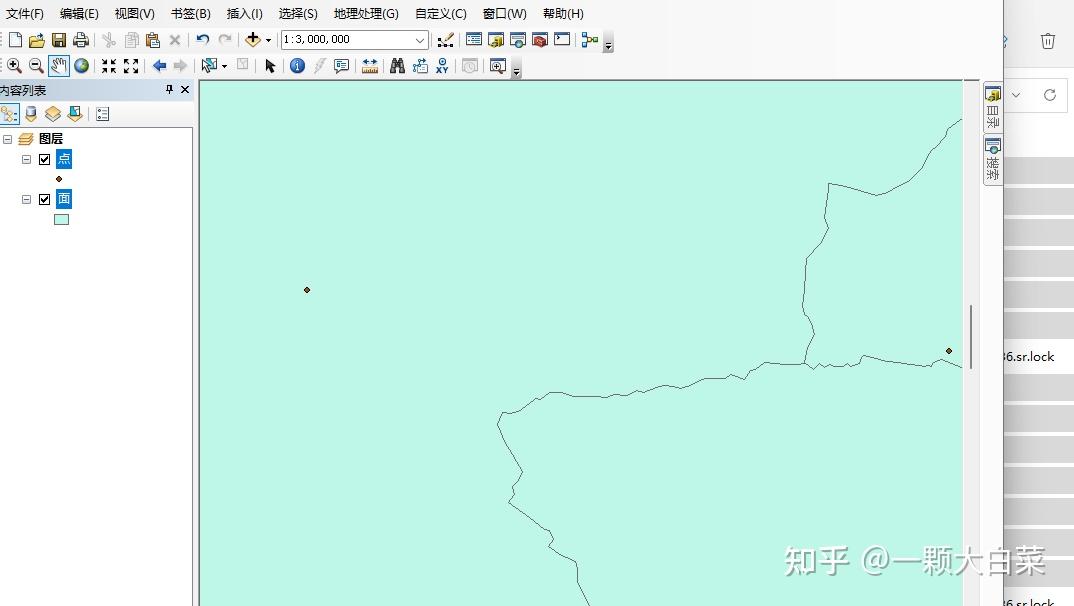Uncheck the 面 layer visibility checkbox

click(x=44, y=198)
